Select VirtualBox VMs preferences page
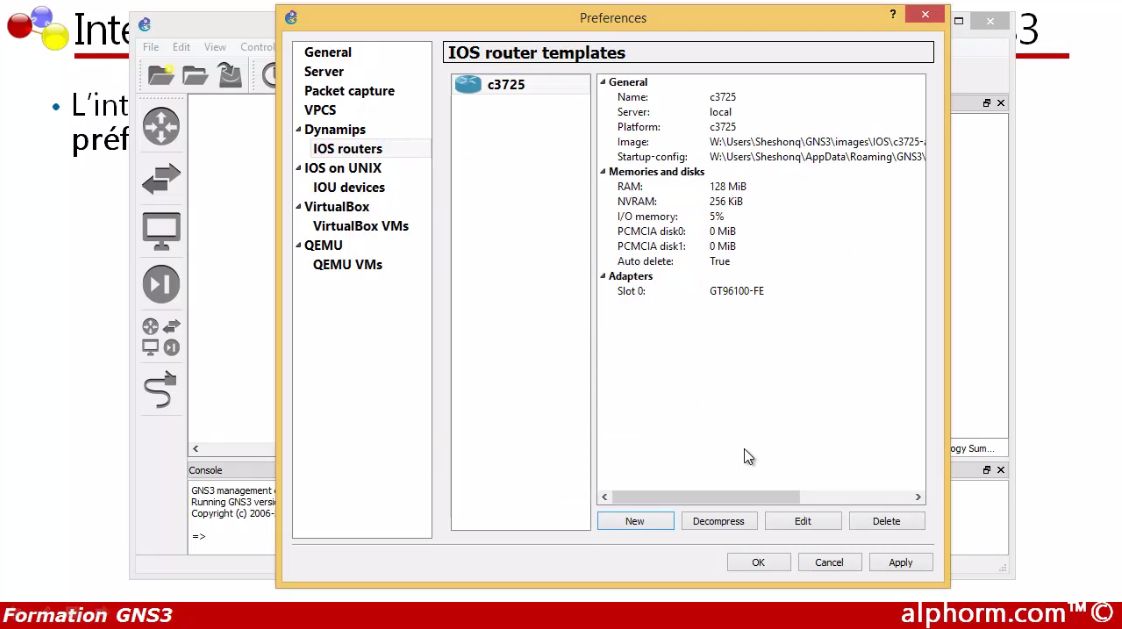 tap(361, 226)
